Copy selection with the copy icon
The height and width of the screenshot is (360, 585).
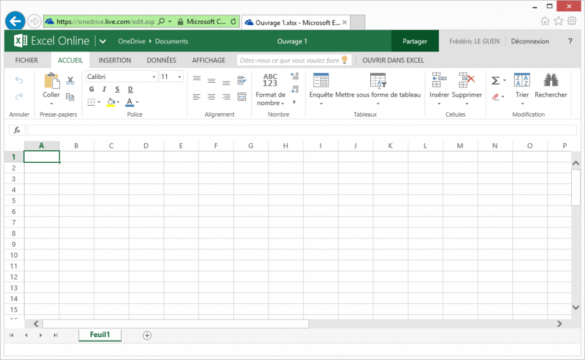pos(70,97)
